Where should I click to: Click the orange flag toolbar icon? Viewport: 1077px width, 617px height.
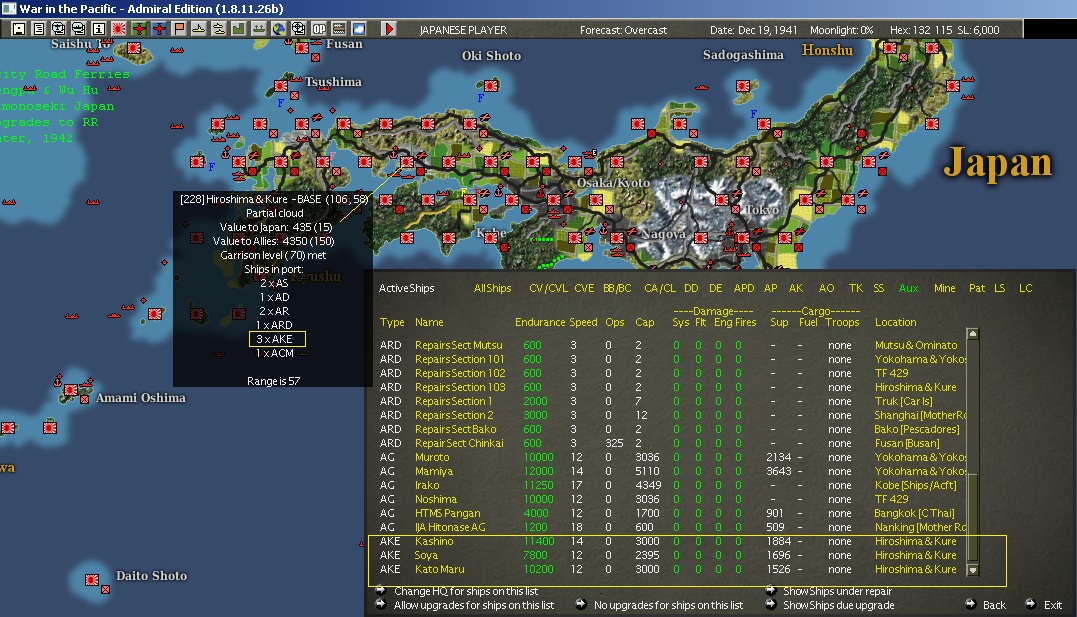pyautogui.click(x=179, y=29)
